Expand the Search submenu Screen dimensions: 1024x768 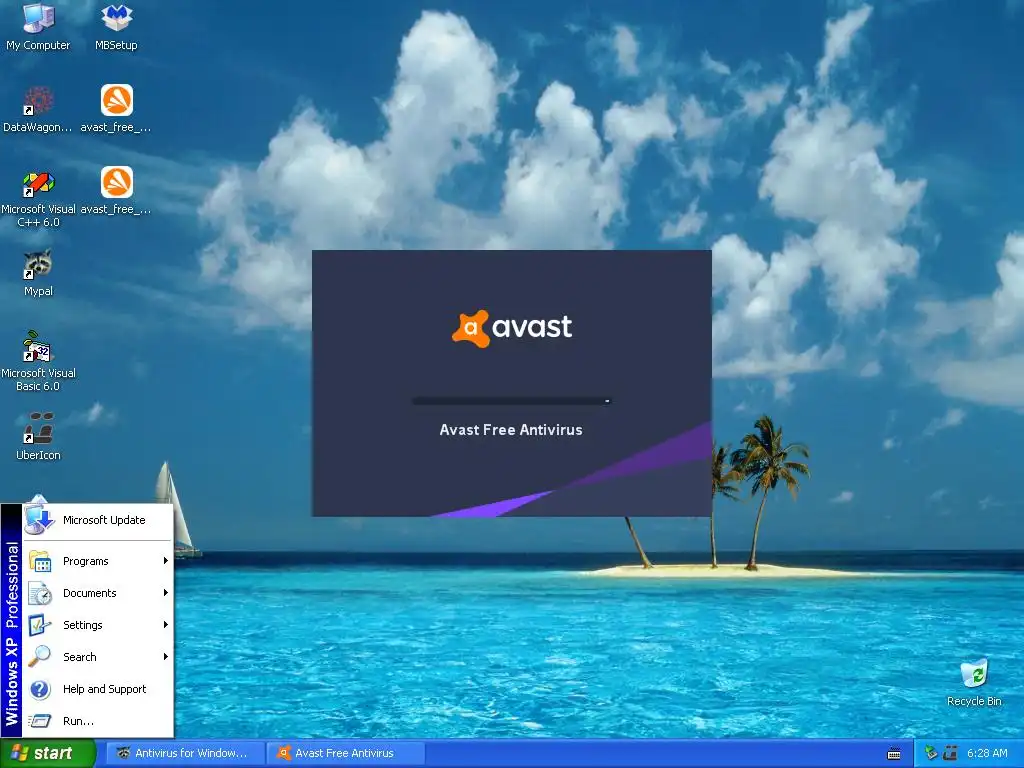[x=99, y=657]
